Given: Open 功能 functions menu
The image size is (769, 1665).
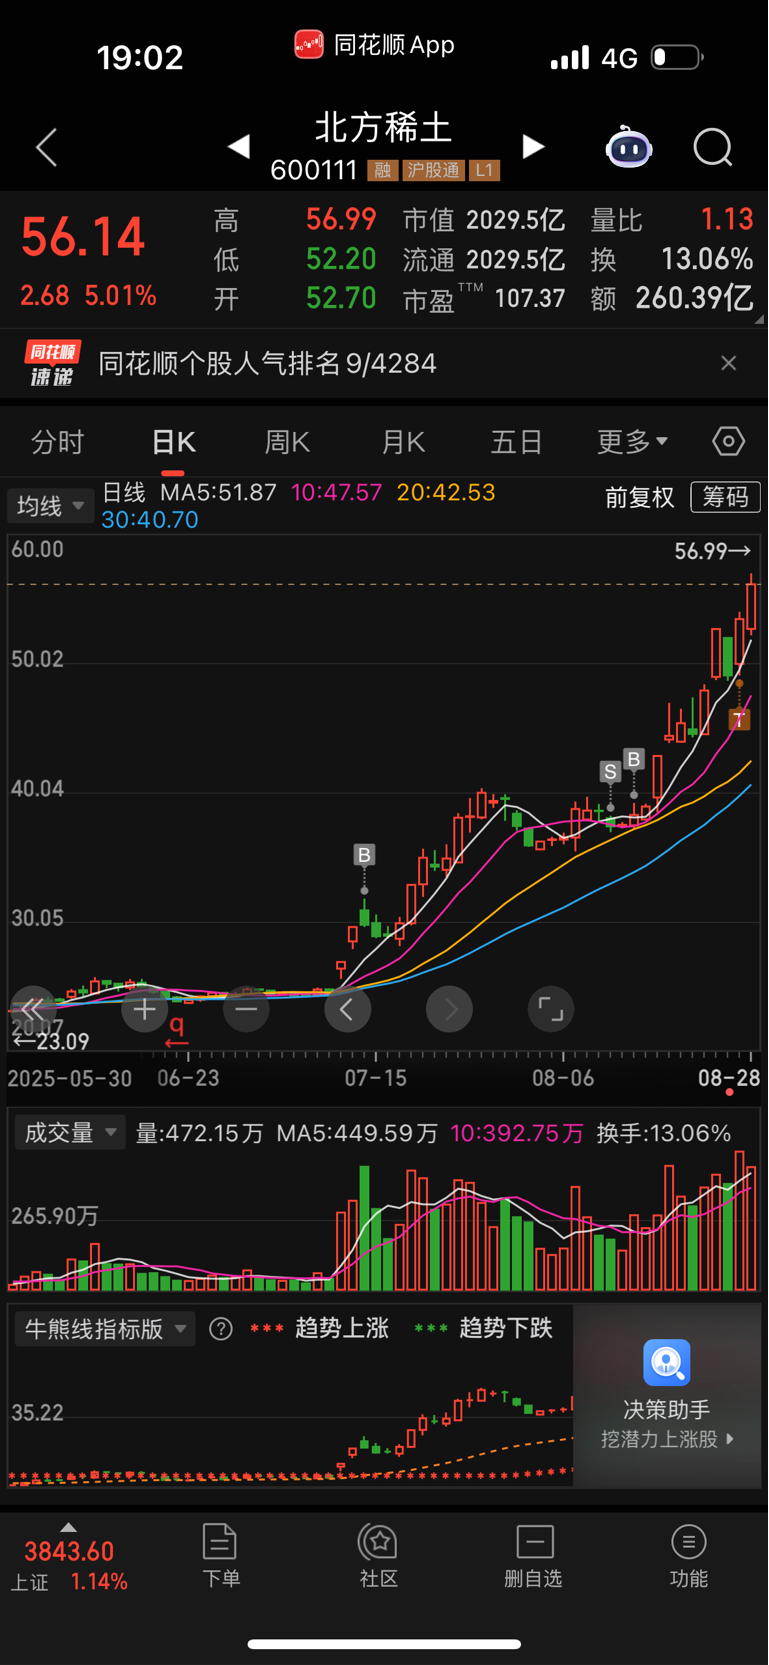Looking at the screenshot, I should pyautogui.click(x=689, y=1555).
